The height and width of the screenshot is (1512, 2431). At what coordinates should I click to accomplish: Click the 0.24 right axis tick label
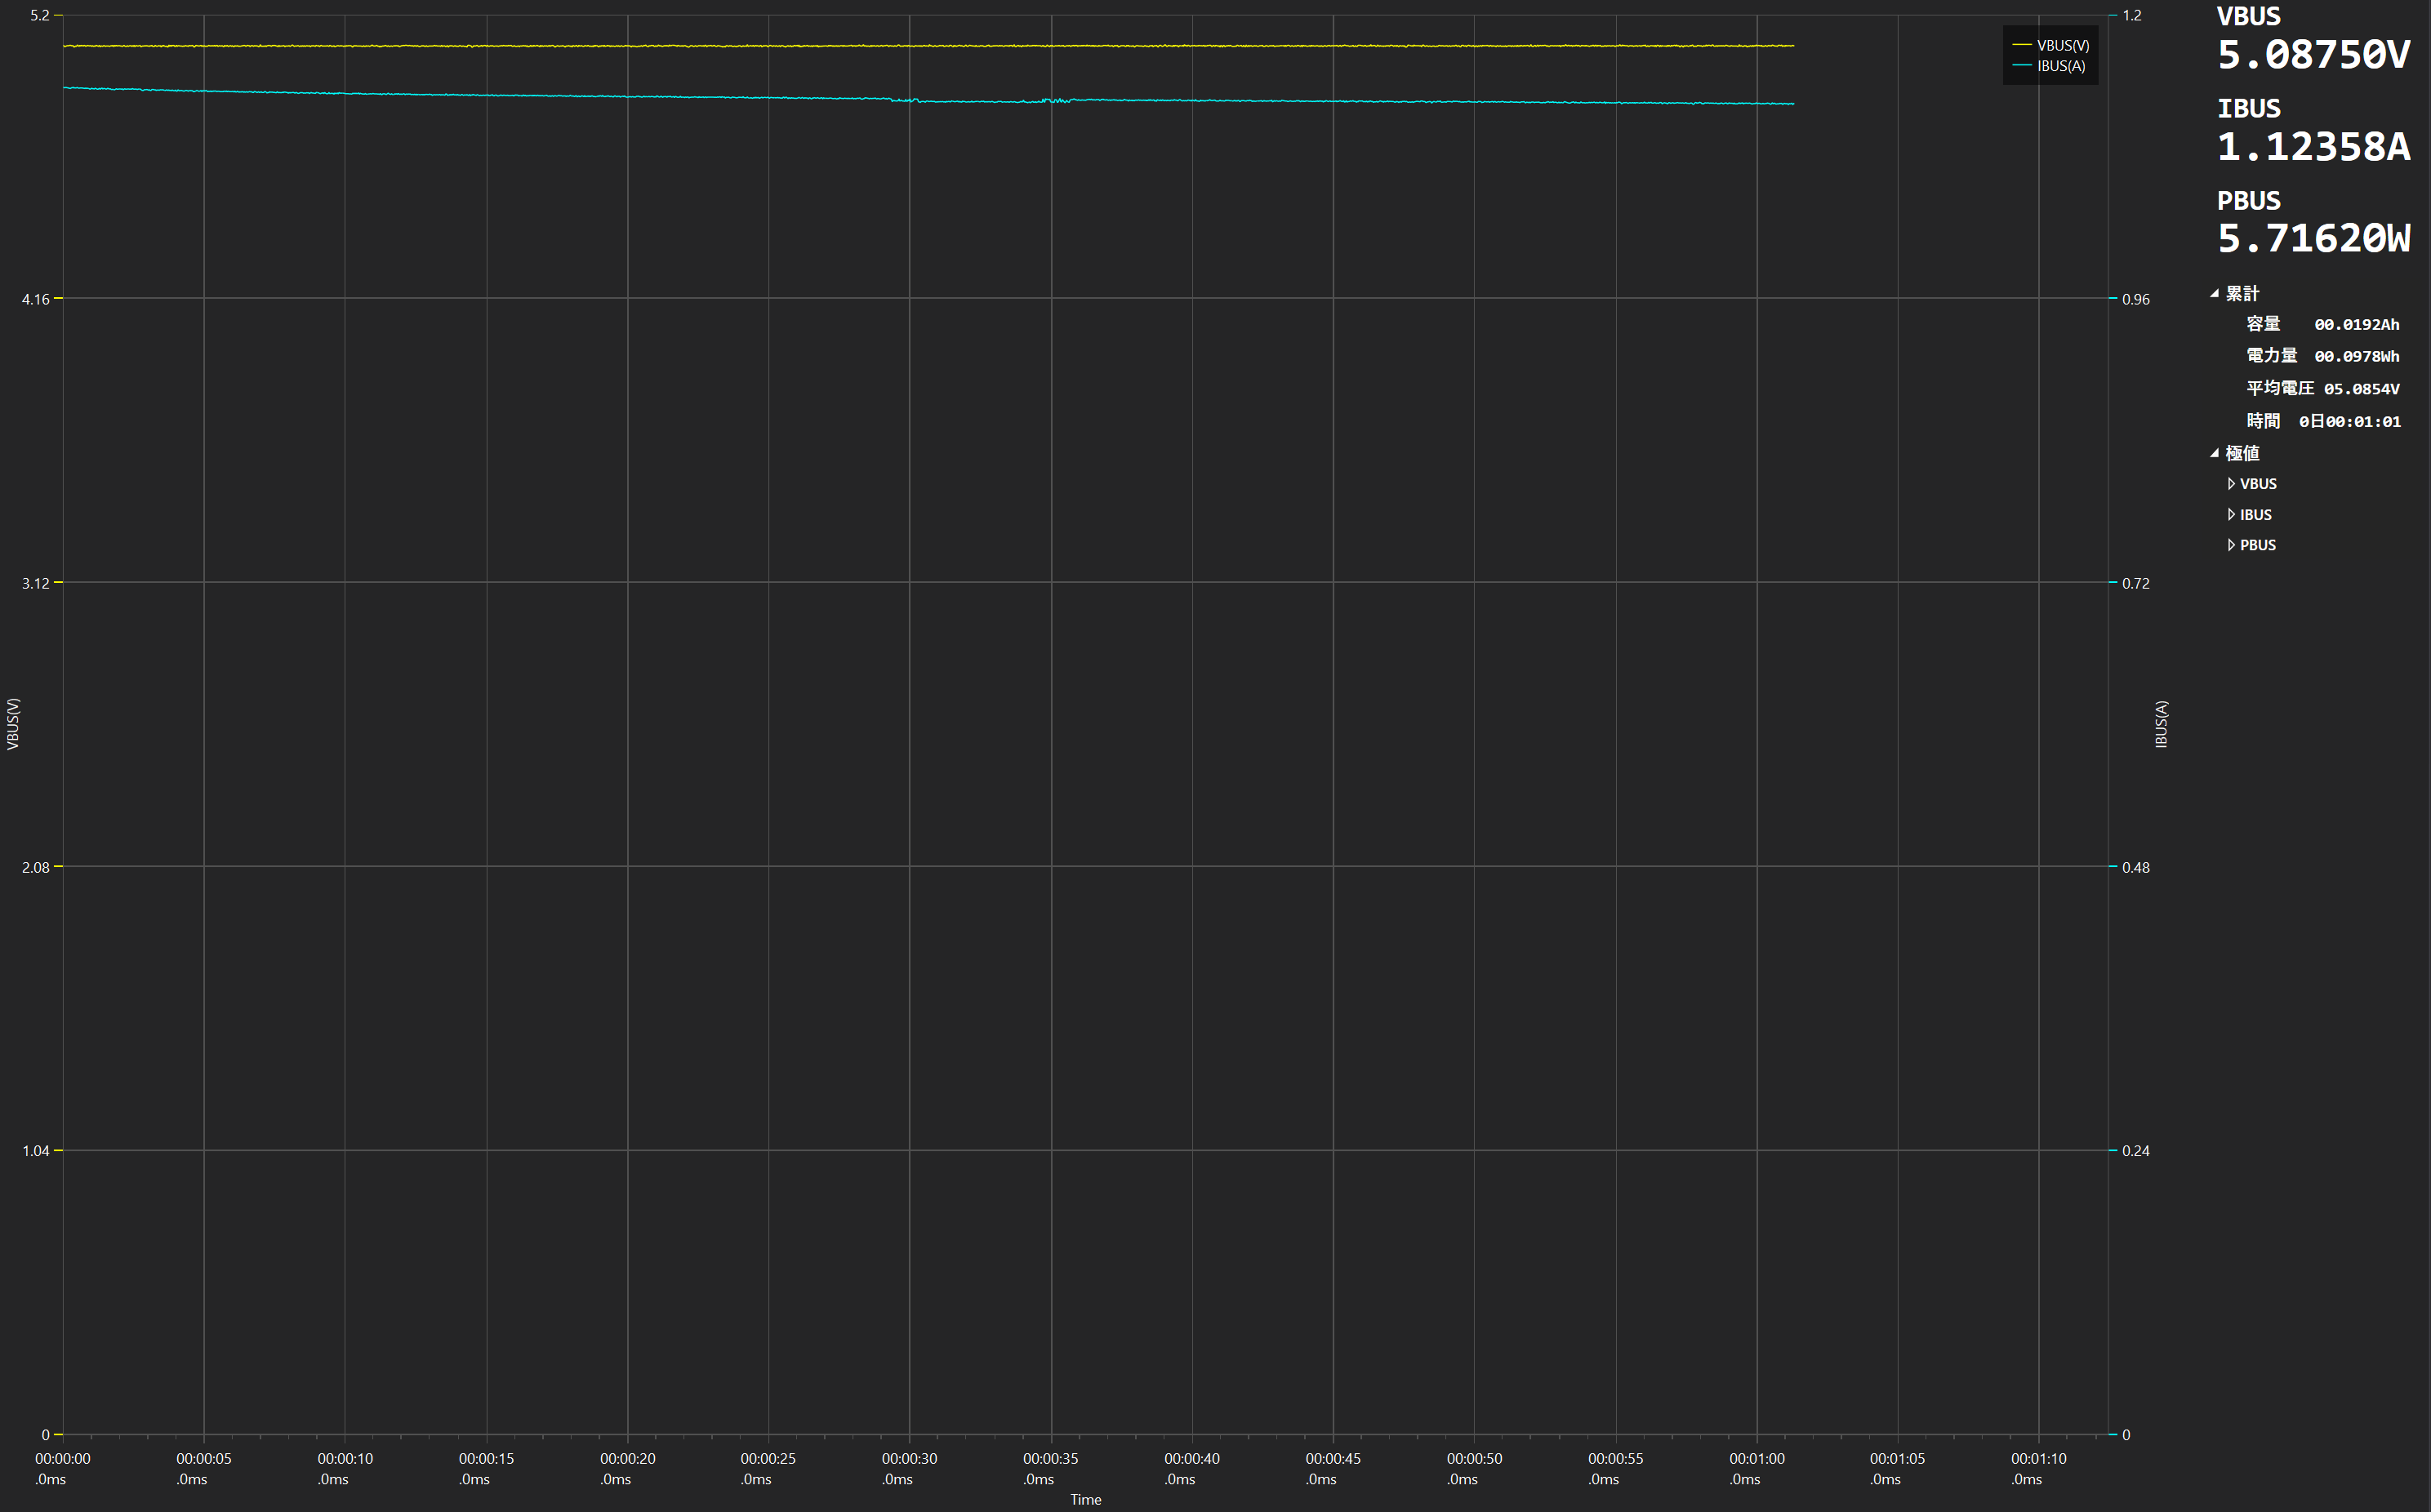pyautogui.click(x=2135, y=1151)
